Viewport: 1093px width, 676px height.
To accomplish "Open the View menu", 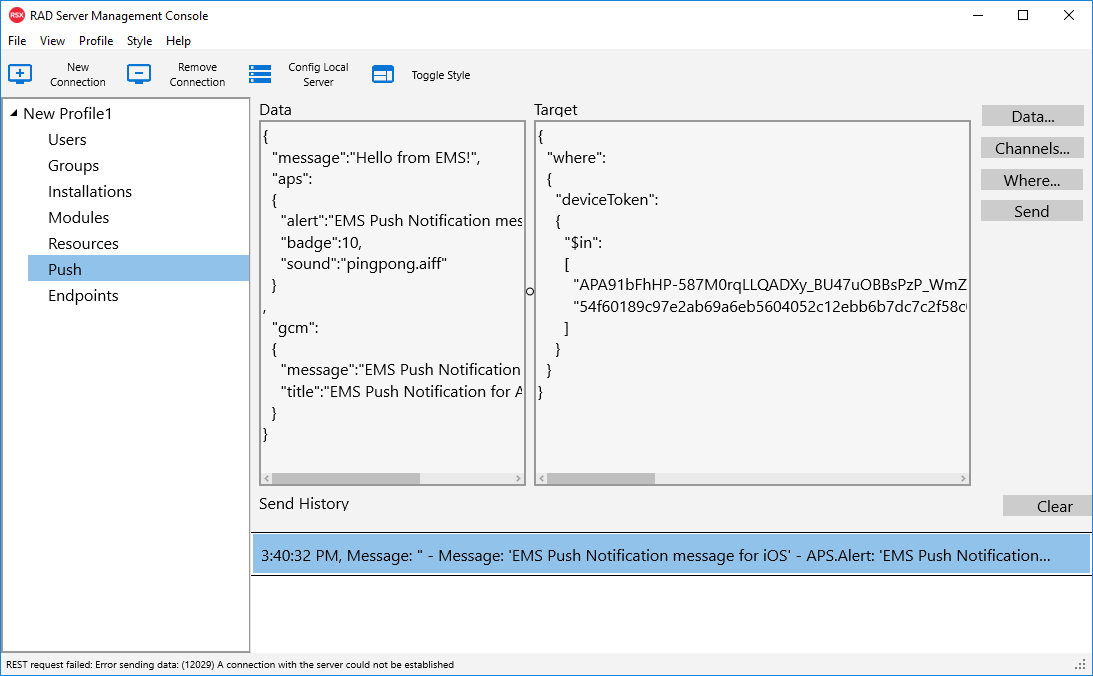I will point(52,41).
